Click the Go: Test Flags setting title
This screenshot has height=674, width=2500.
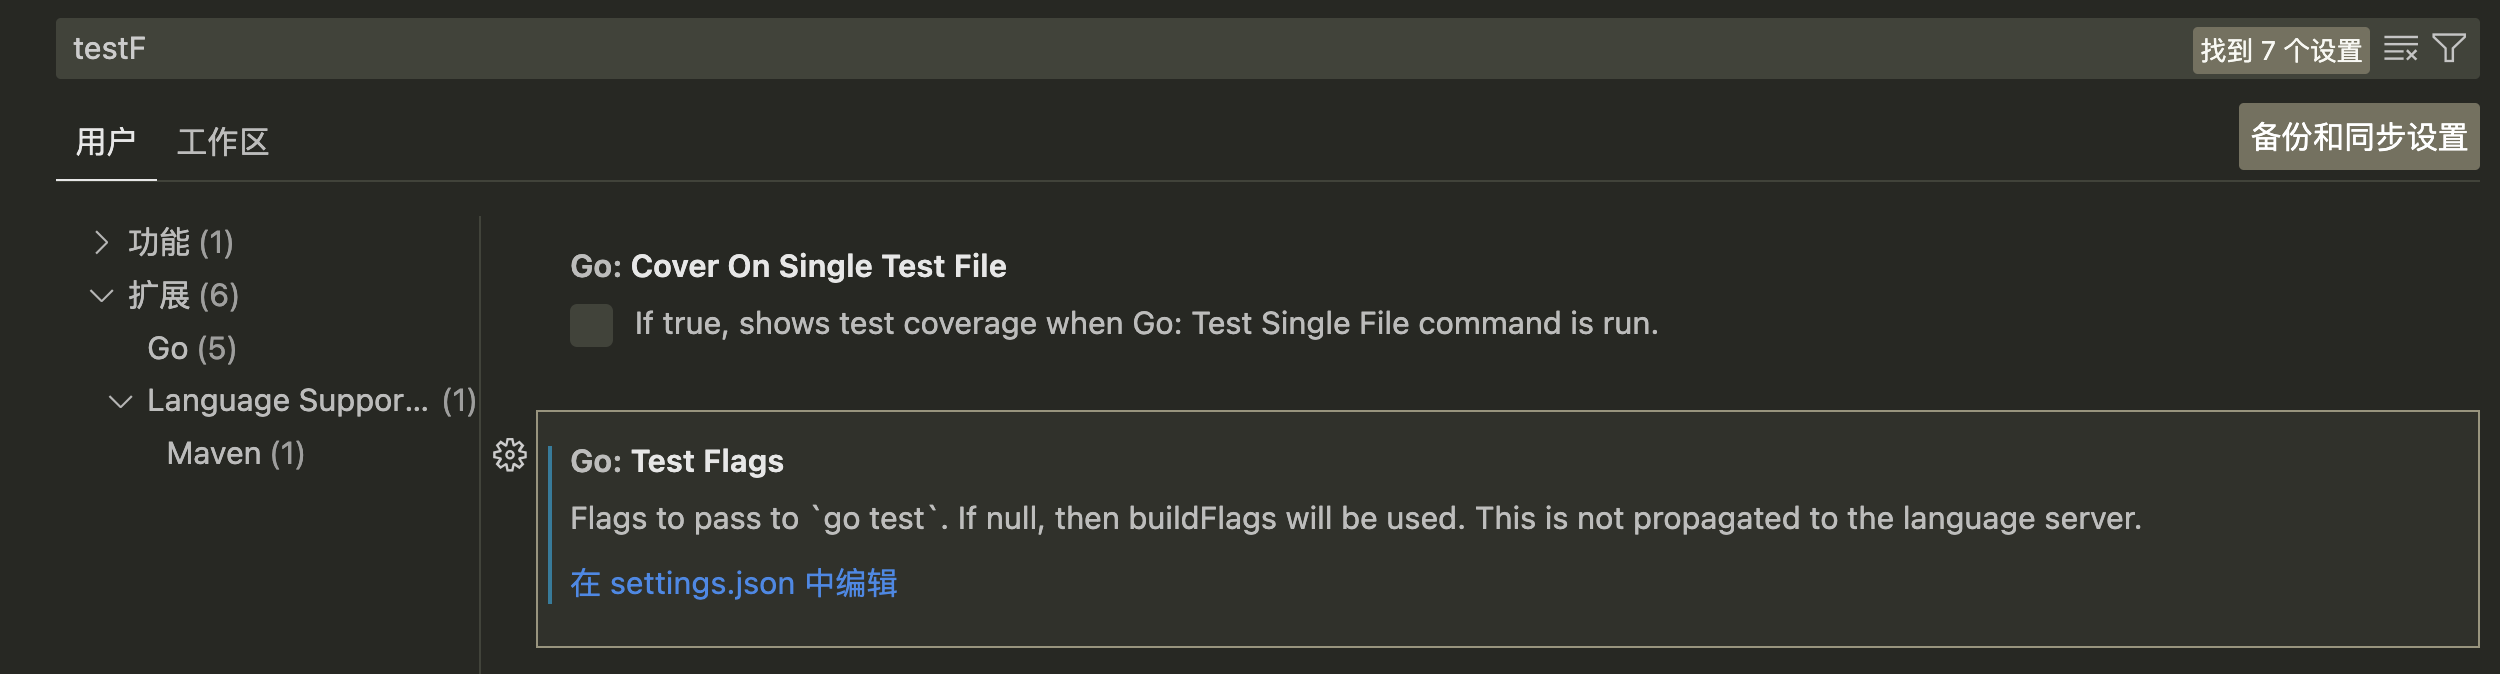coord(677,461)
